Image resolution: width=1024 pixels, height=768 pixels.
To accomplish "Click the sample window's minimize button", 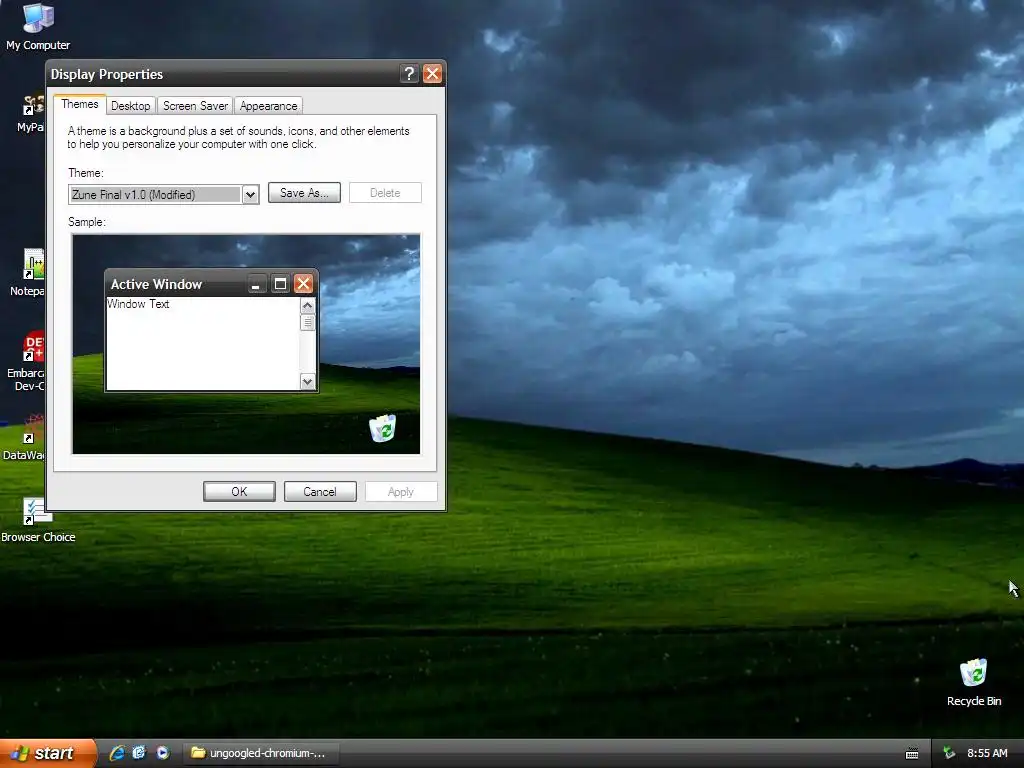I will pos(256,284).
